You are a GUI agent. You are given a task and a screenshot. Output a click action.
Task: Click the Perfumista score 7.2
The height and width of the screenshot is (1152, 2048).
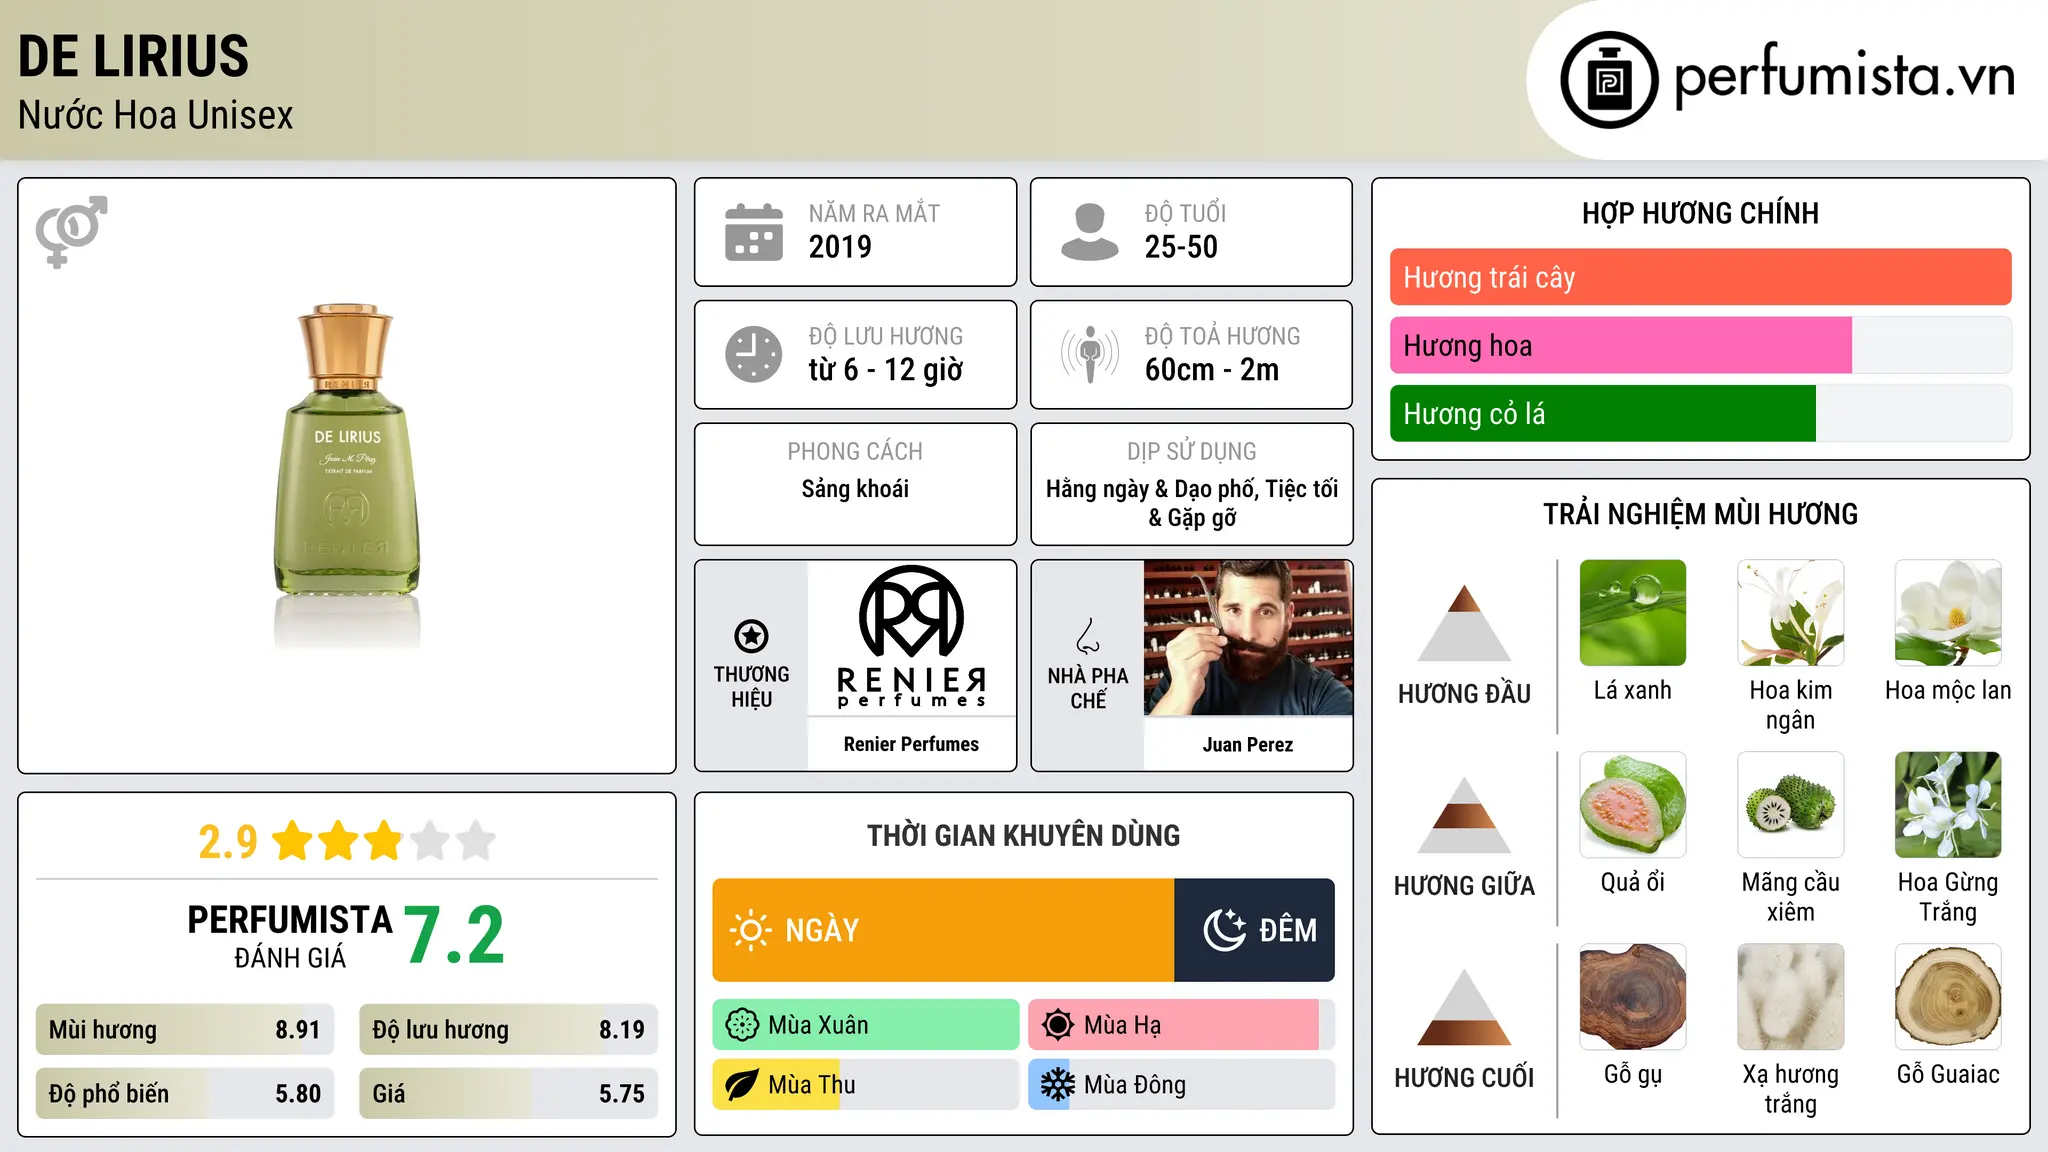point(455,935)
